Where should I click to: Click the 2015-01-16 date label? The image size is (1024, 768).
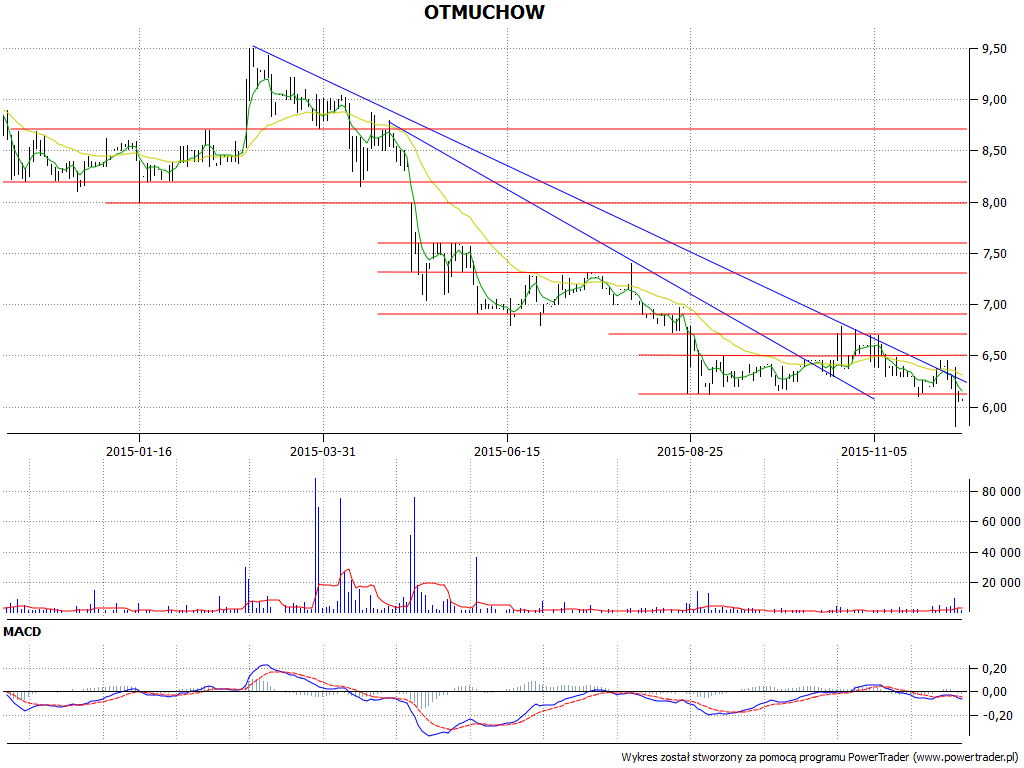139,451
